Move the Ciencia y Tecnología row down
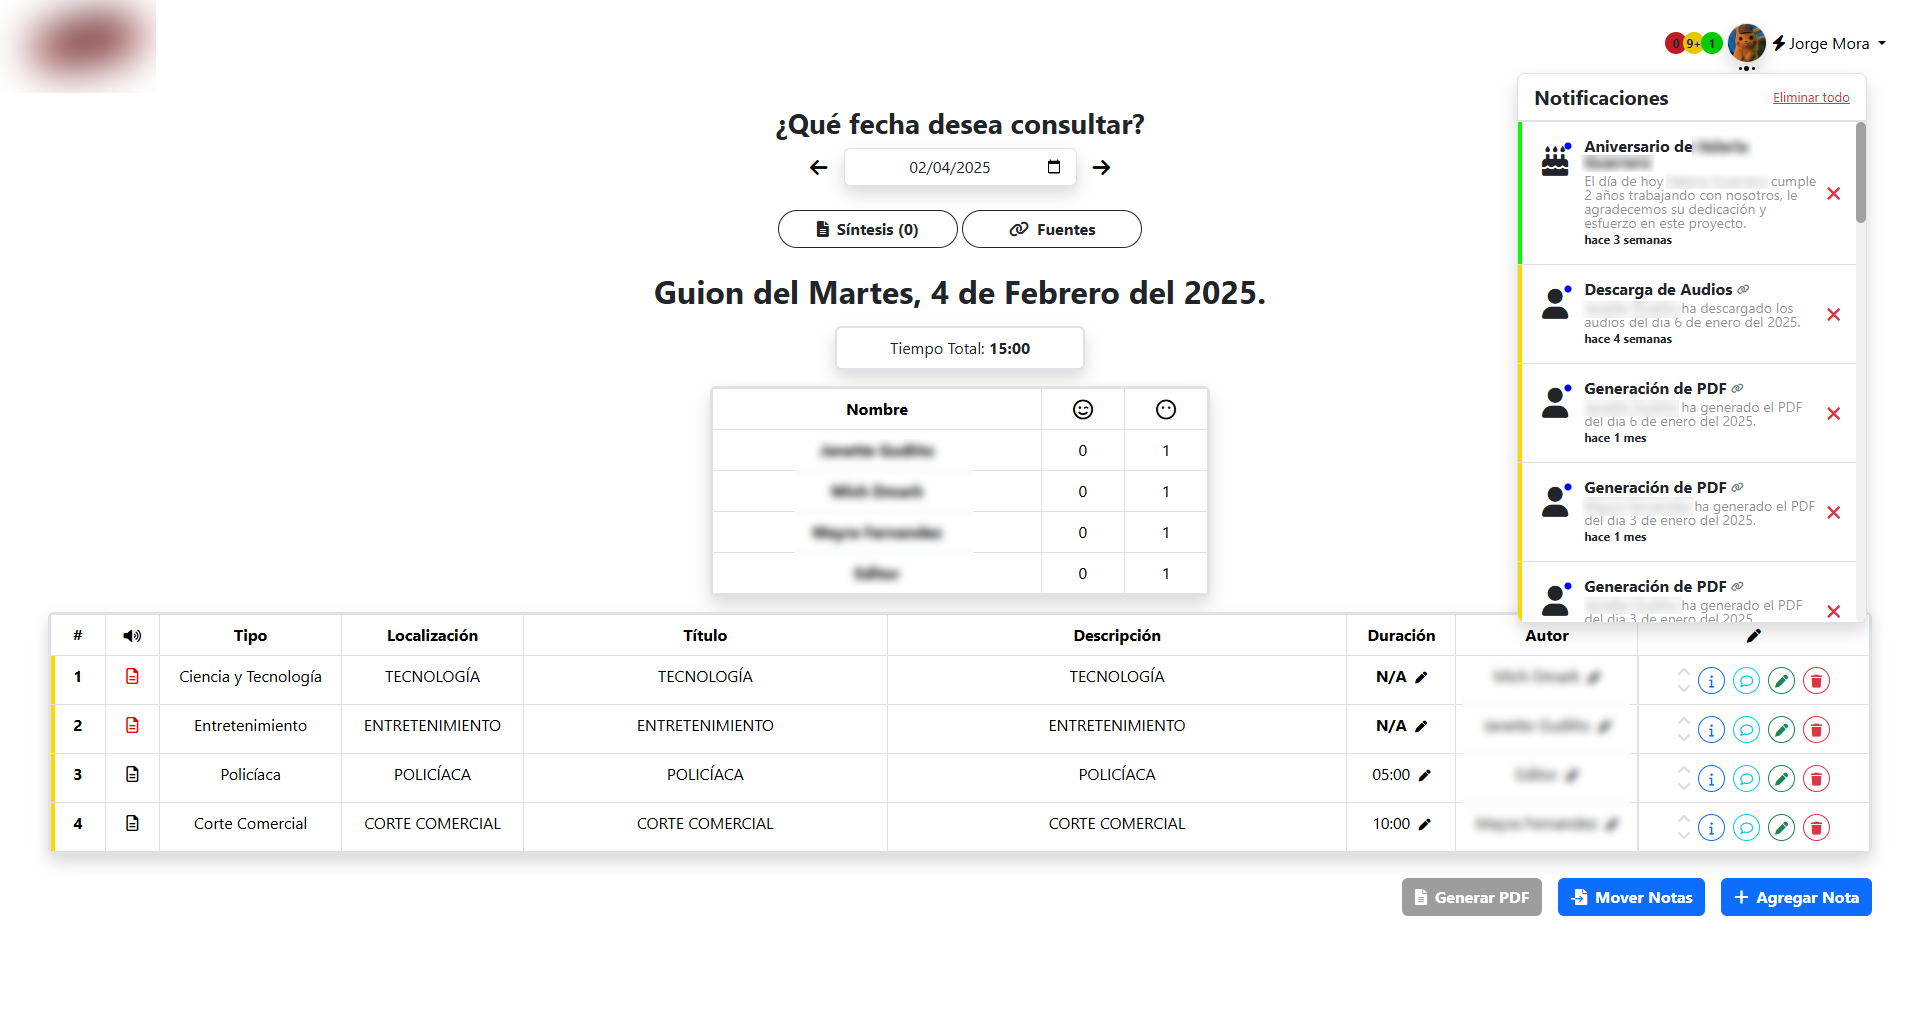 pyautogui.click(x=1684, y=688)
